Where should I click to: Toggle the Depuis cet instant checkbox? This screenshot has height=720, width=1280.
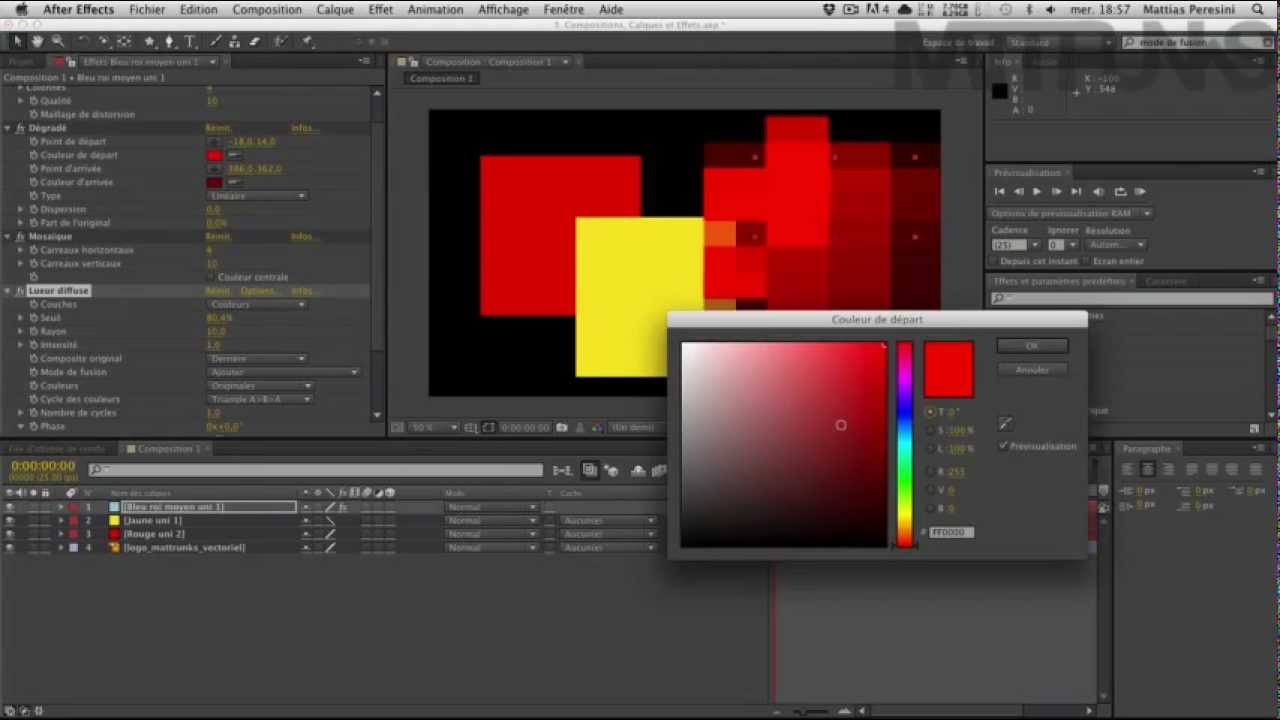tap(993, 261)
